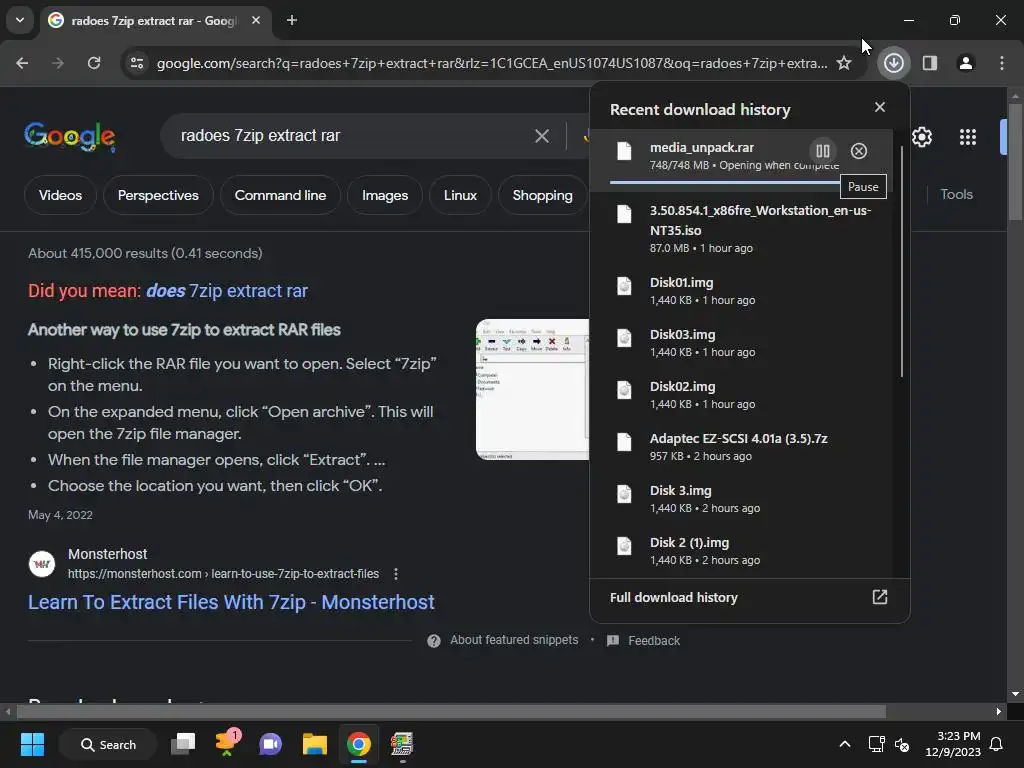Image resolution: width=1024 pixels, height=768 pixels.
Task: Filter results by Videos
Action: (60, 195)
